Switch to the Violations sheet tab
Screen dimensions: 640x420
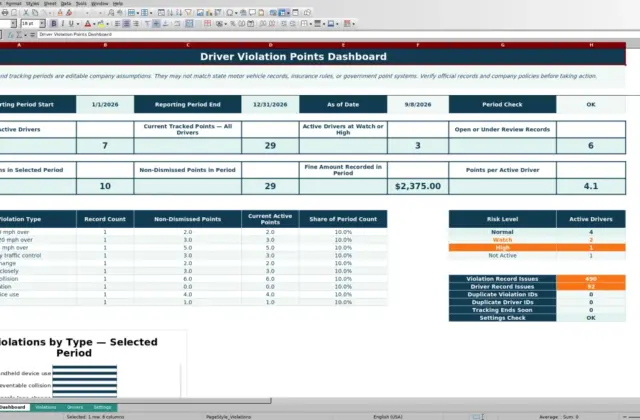pyautogui.click(x=45, y=407)
